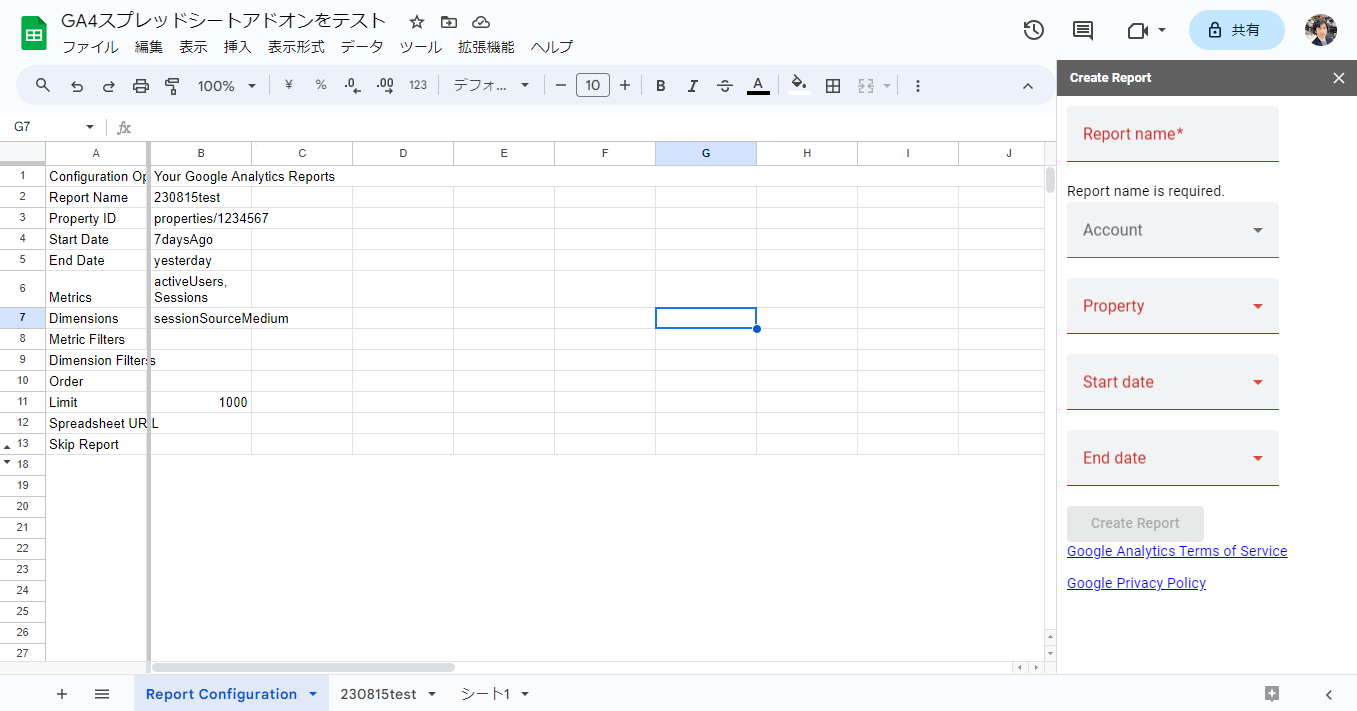
Task: Show all sheets list
Action: (102, 694)
